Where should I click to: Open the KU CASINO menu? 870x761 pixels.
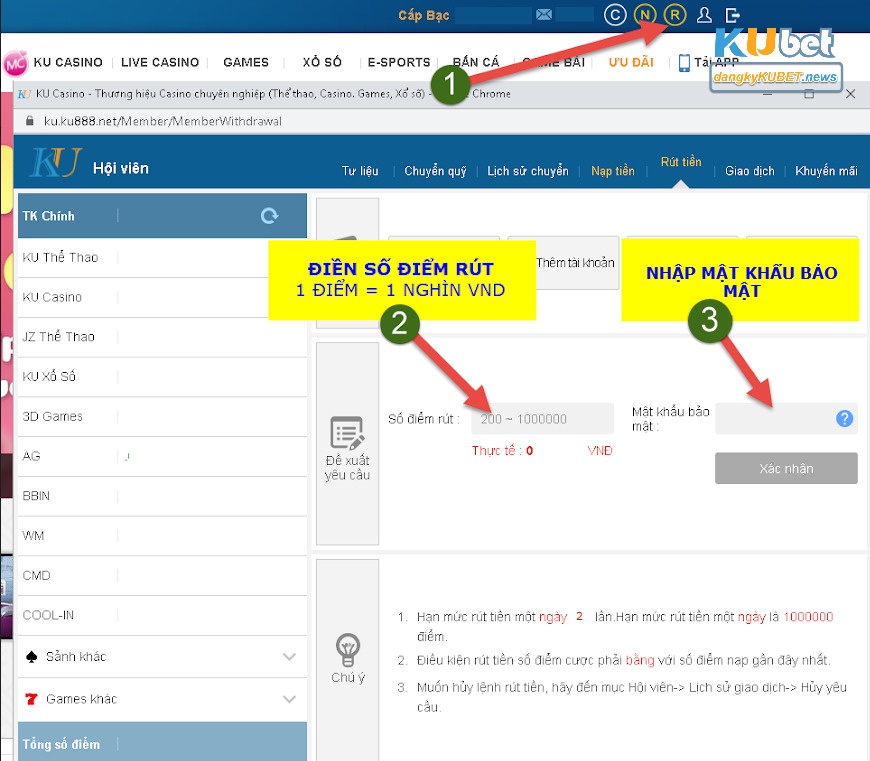pyautogui.click(x=68, y=62)
